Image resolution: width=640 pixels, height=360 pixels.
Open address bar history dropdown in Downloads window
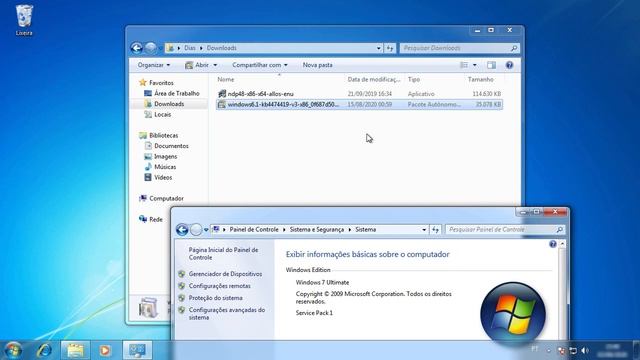point(378,48)
